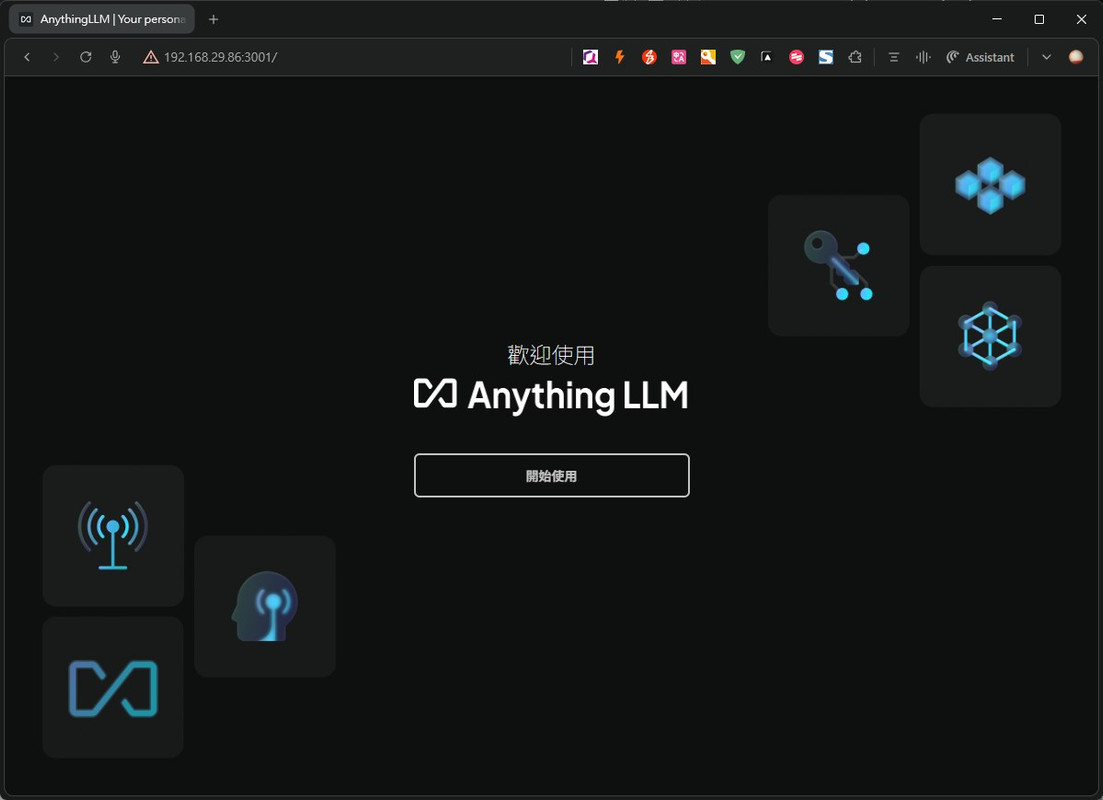1103x800 pixels.
Task: Select the AnythingLLM browser tab
Action: coord(102,19)
